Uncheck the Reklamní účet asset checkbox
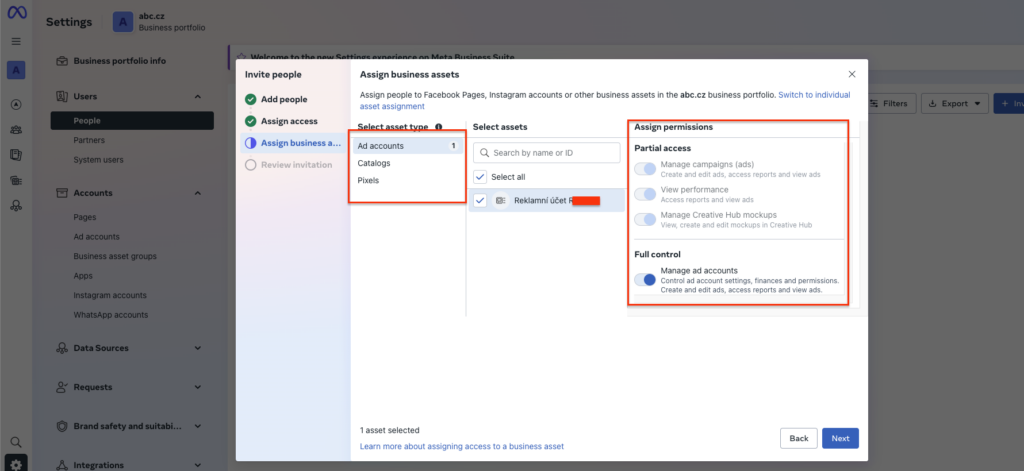The image size is (1024, 471). pos(480,201)
